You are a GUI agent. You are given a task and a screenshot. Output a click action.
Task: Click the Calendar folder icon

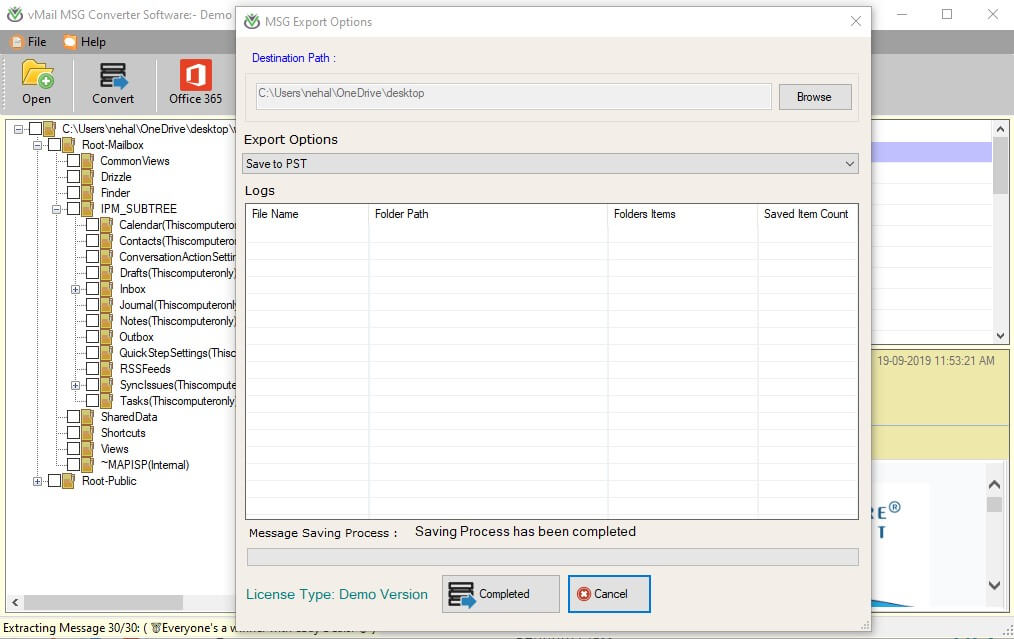(x=107, y=225)
